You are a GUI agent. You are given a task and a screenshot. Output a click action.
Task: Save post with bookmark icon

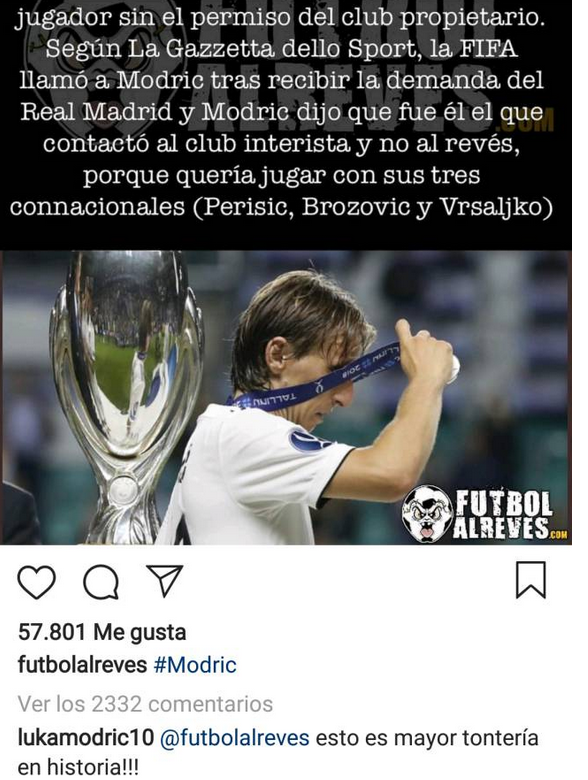pos(531,580)
